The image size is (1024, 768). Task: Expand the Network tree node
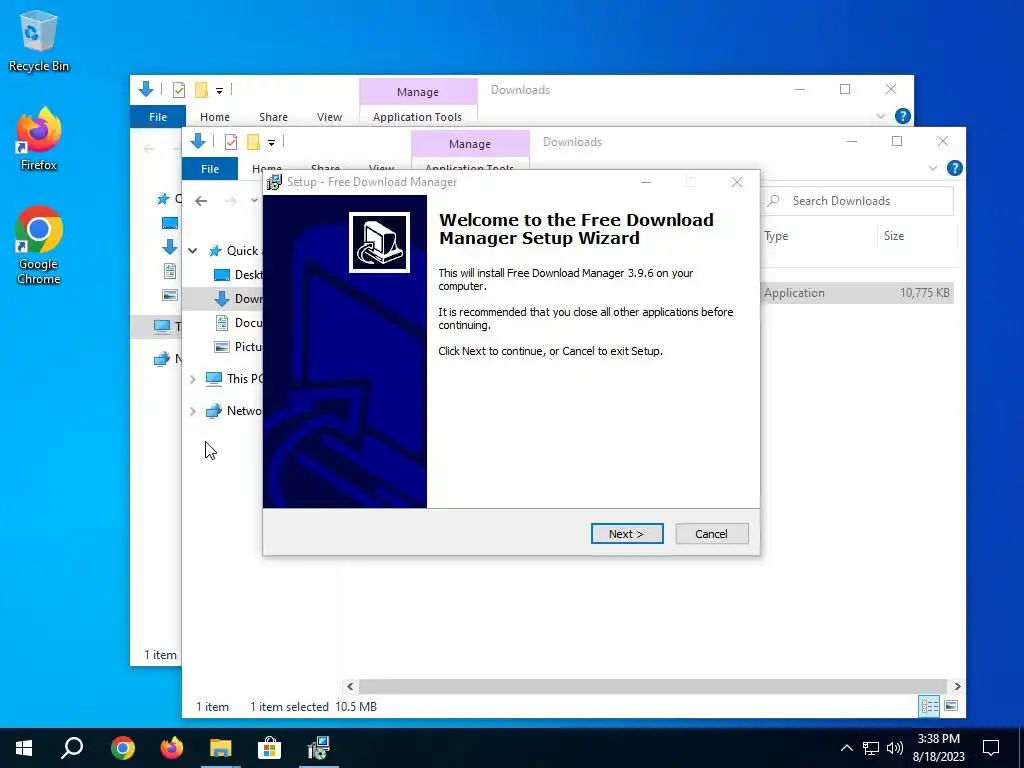(x=193, y=411)
